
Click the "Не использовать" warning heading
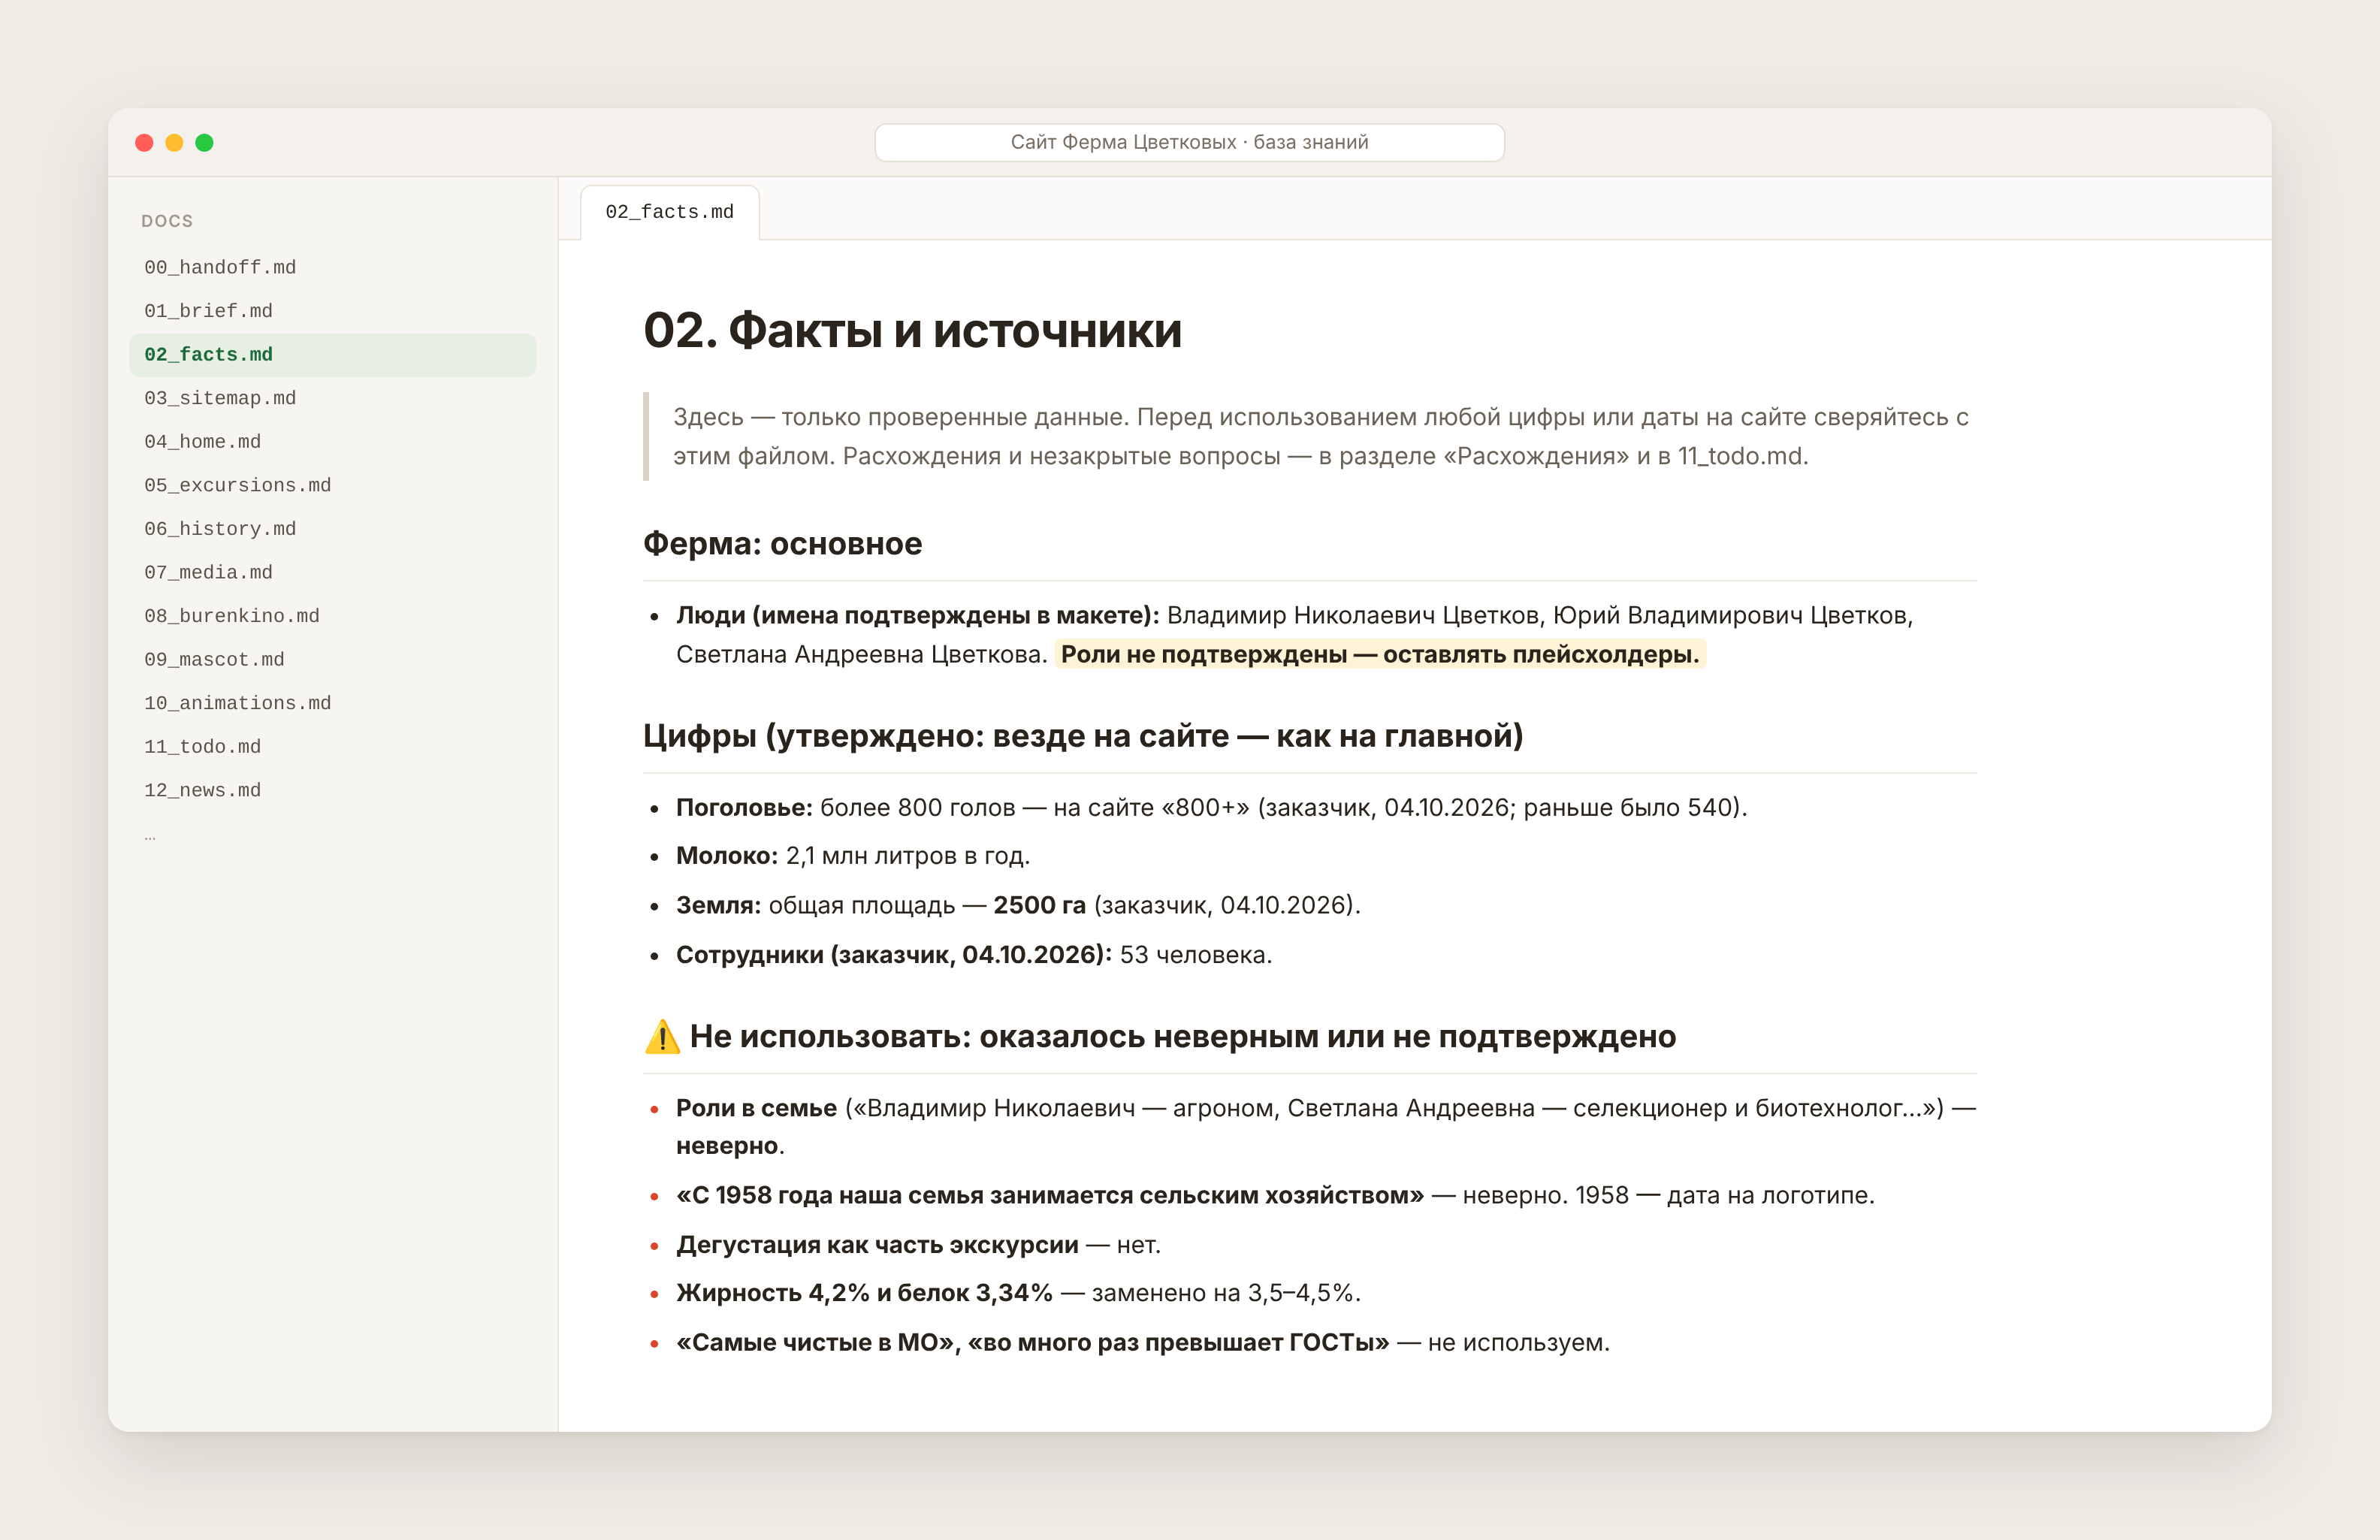coord(1160,1037)
